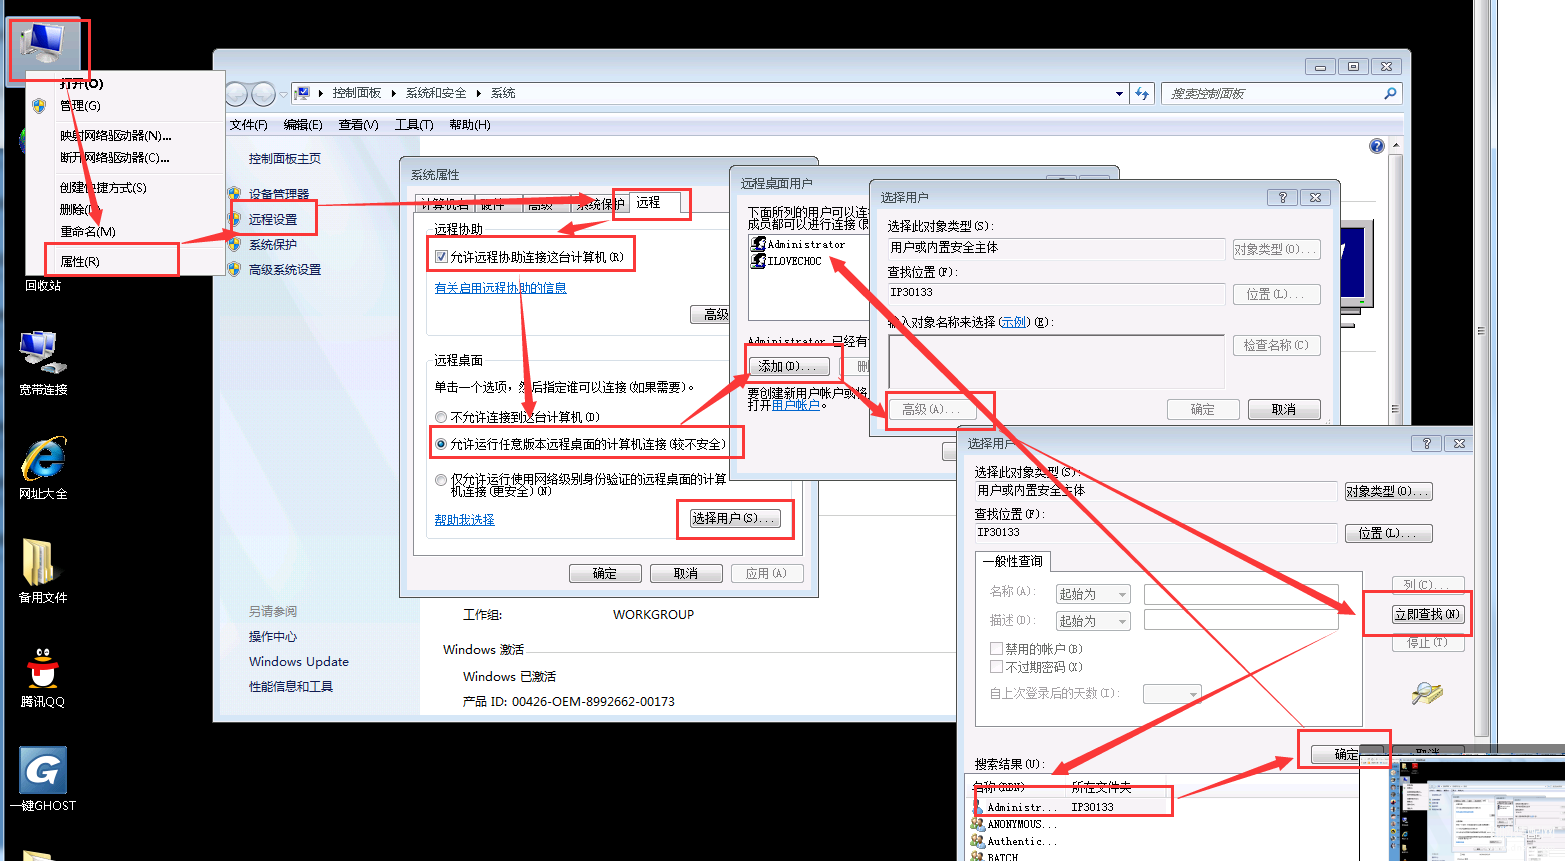Click the user icon beside ILOVECHOC
Viewport: 1565px width, 861px height.
[758, 261]
